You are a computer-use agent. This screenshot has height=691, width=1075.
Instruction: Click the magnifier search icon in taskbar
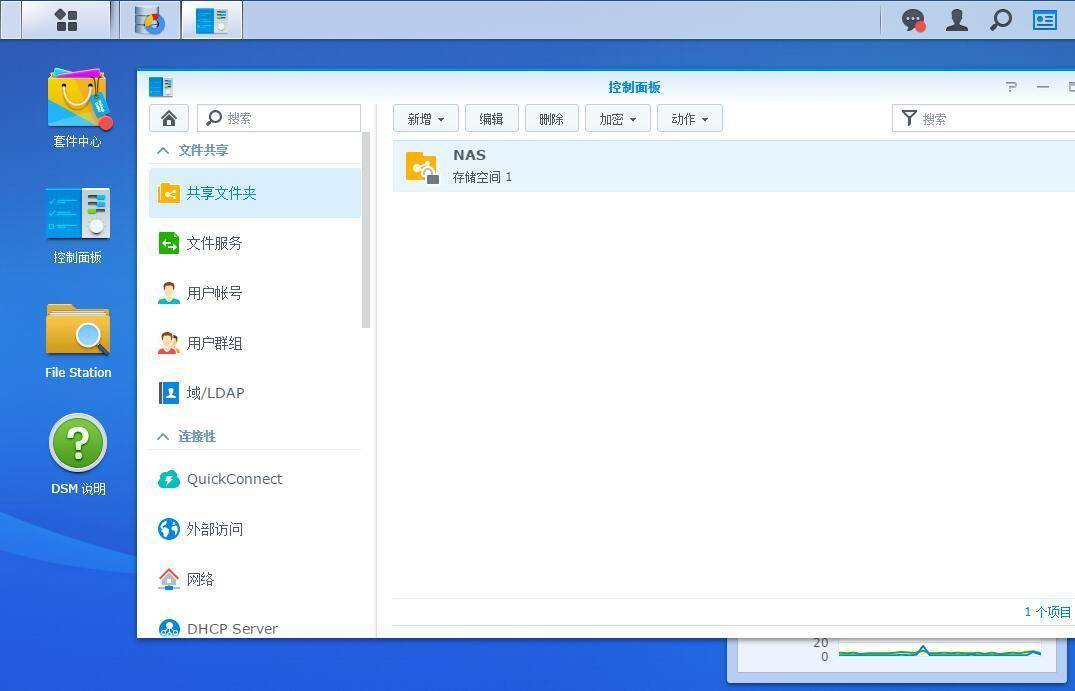(1000, 20)
